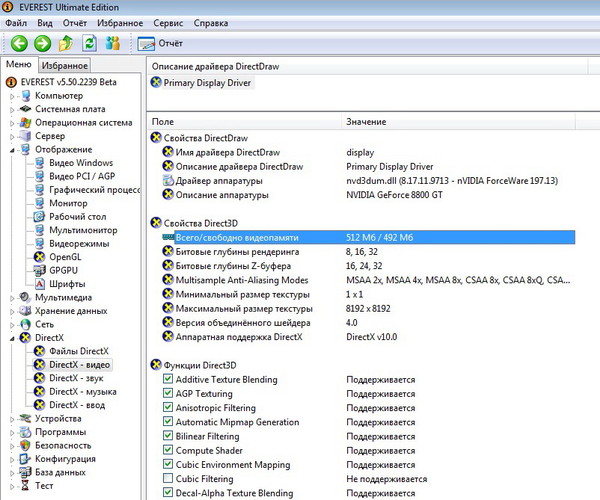Viewport: 600px width, 500px height.
Task: Click the DirectX - музыка icon
Action: coord(39,391)
